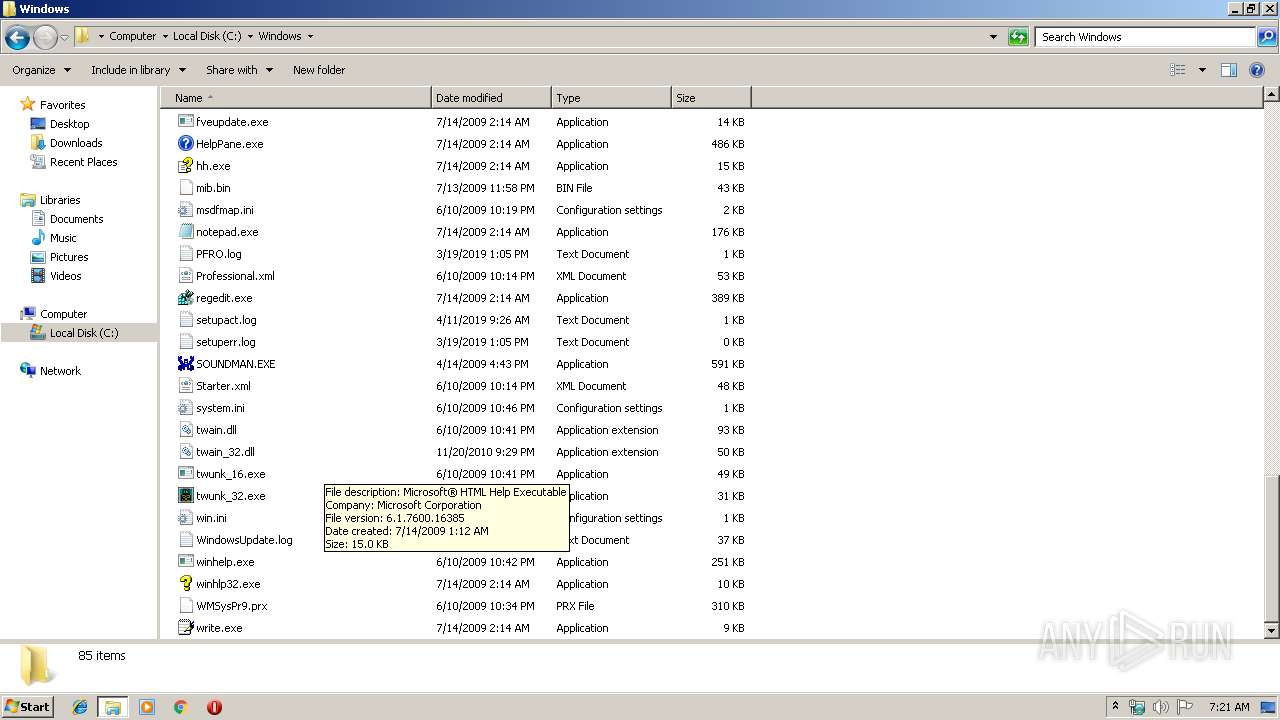Select the write.exe icon

click(x=185, y=628)
